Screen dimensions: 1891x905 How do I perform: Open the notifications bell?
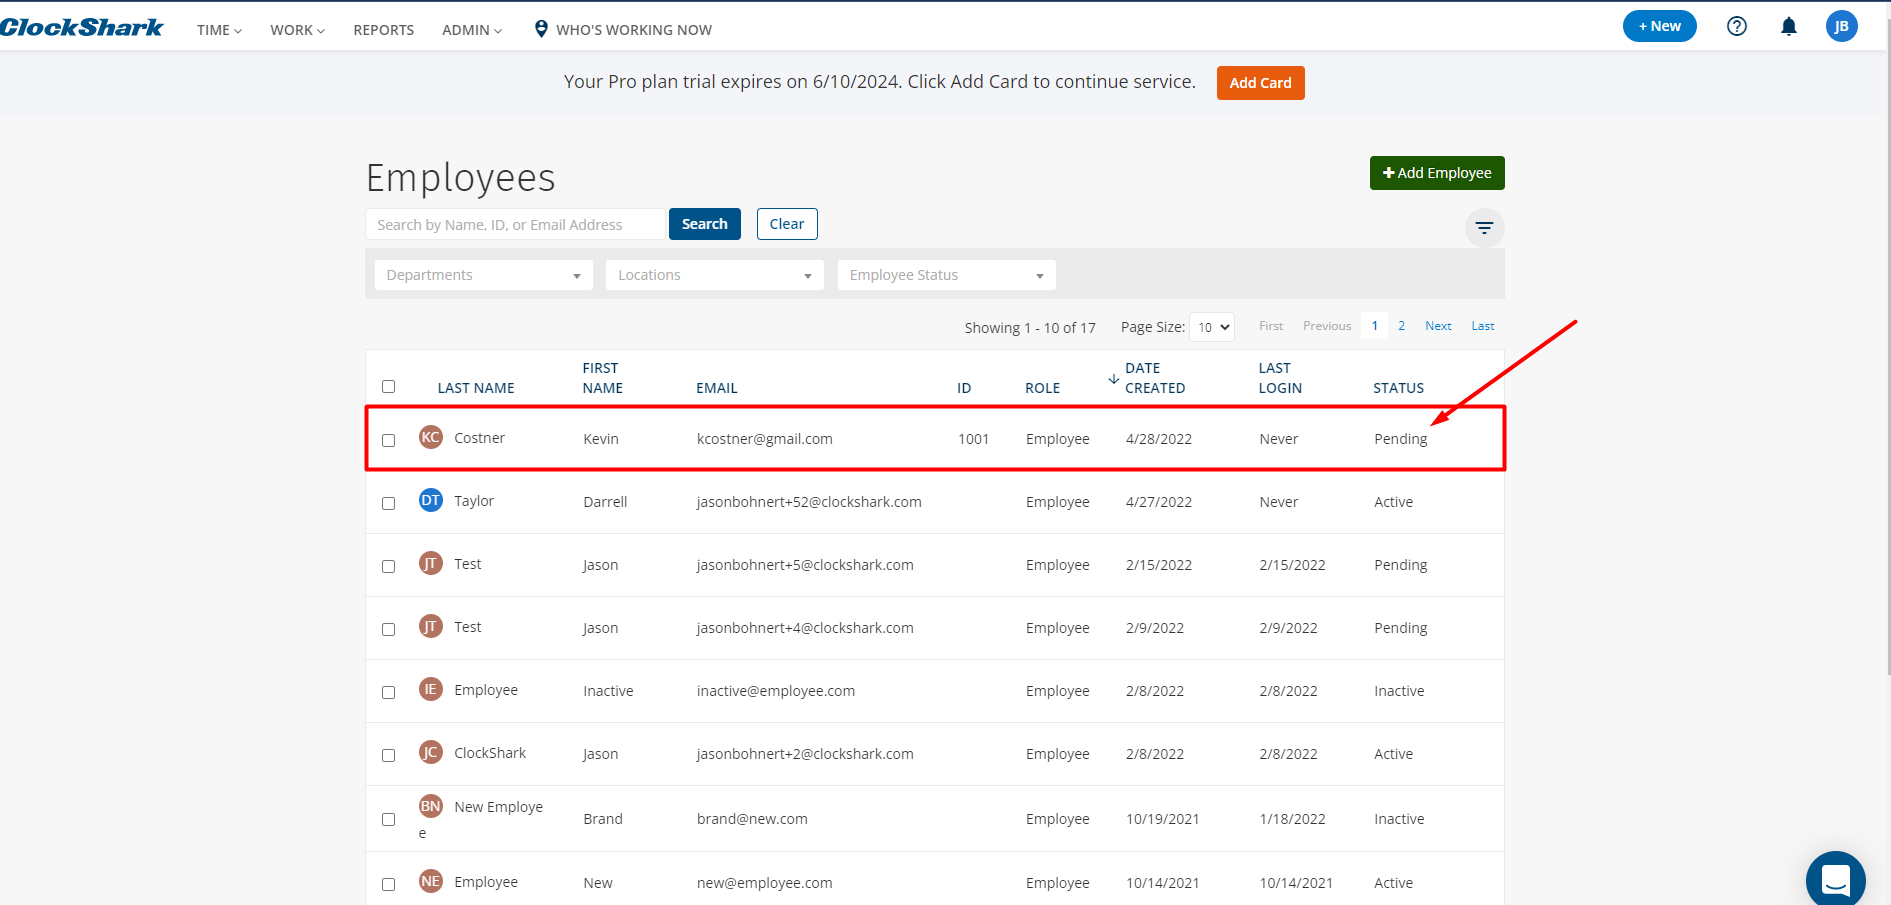point(1789,26)
